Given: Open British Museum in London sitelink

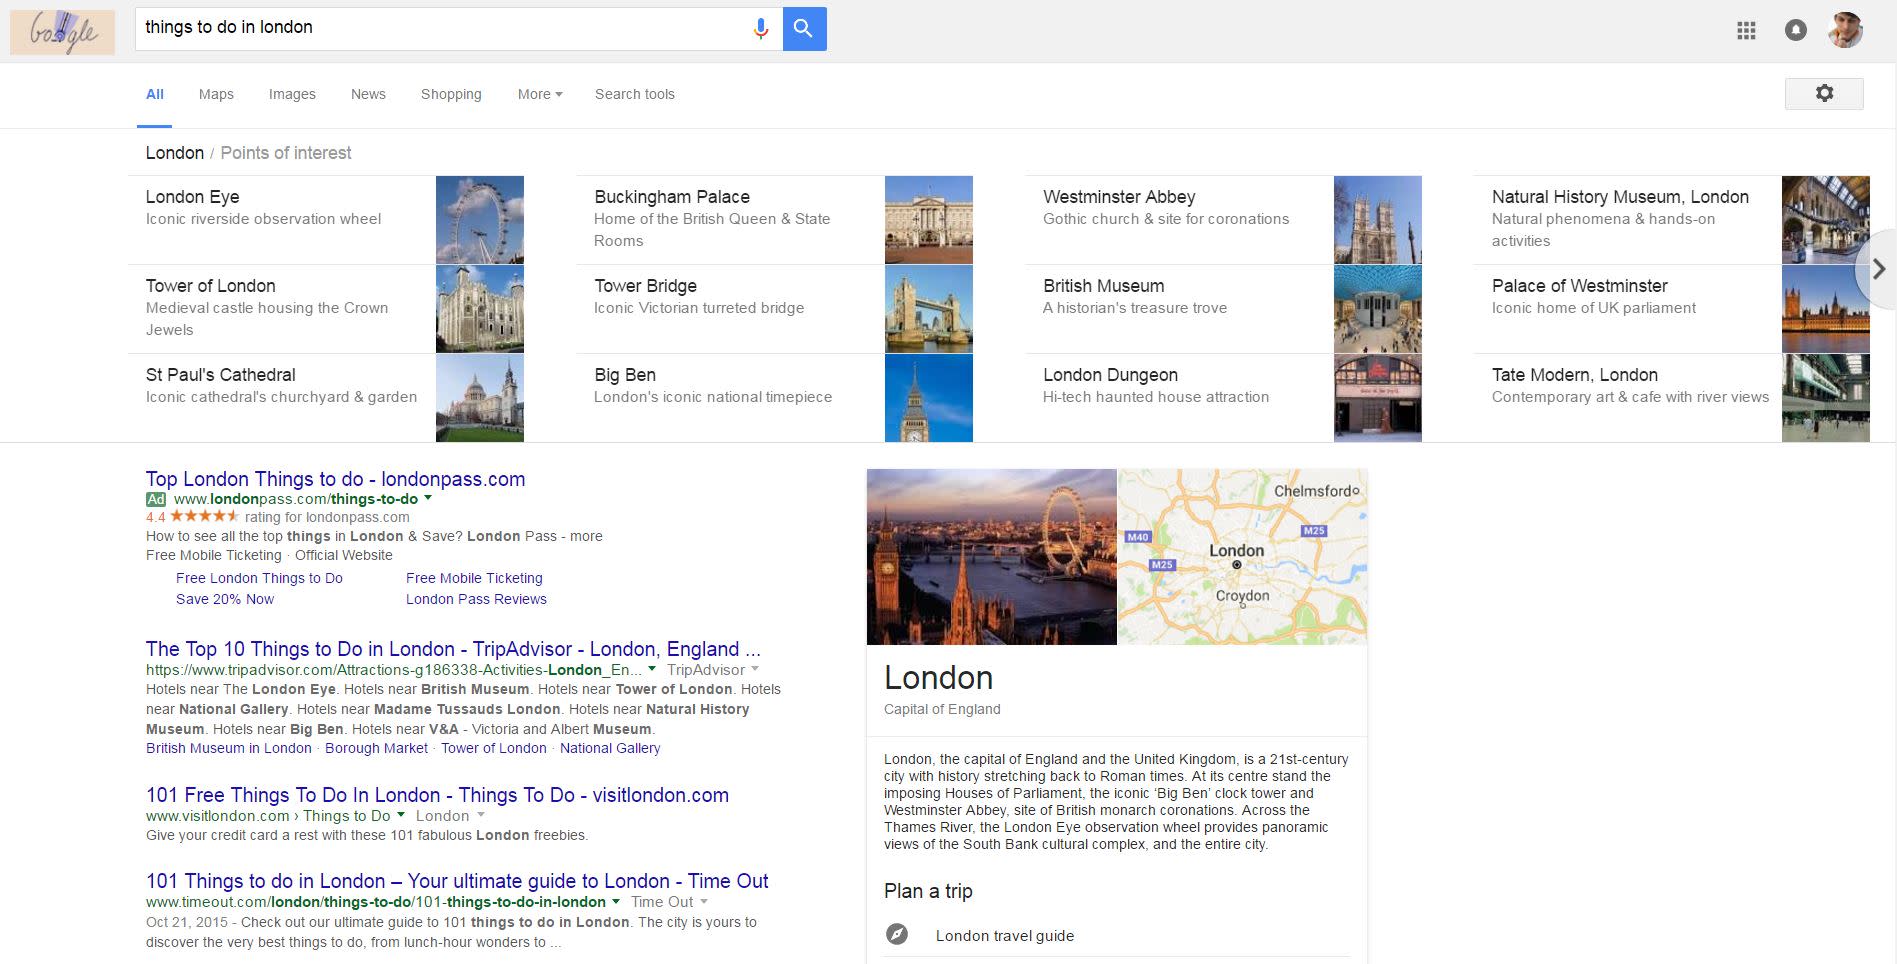Looking at the screenshot, I should 229,748.
